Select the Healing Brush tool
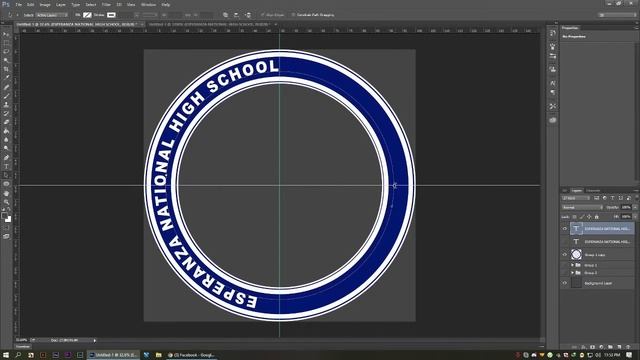Image resolution: width=640 pixels, height=360 pixels. click(6, 87)
